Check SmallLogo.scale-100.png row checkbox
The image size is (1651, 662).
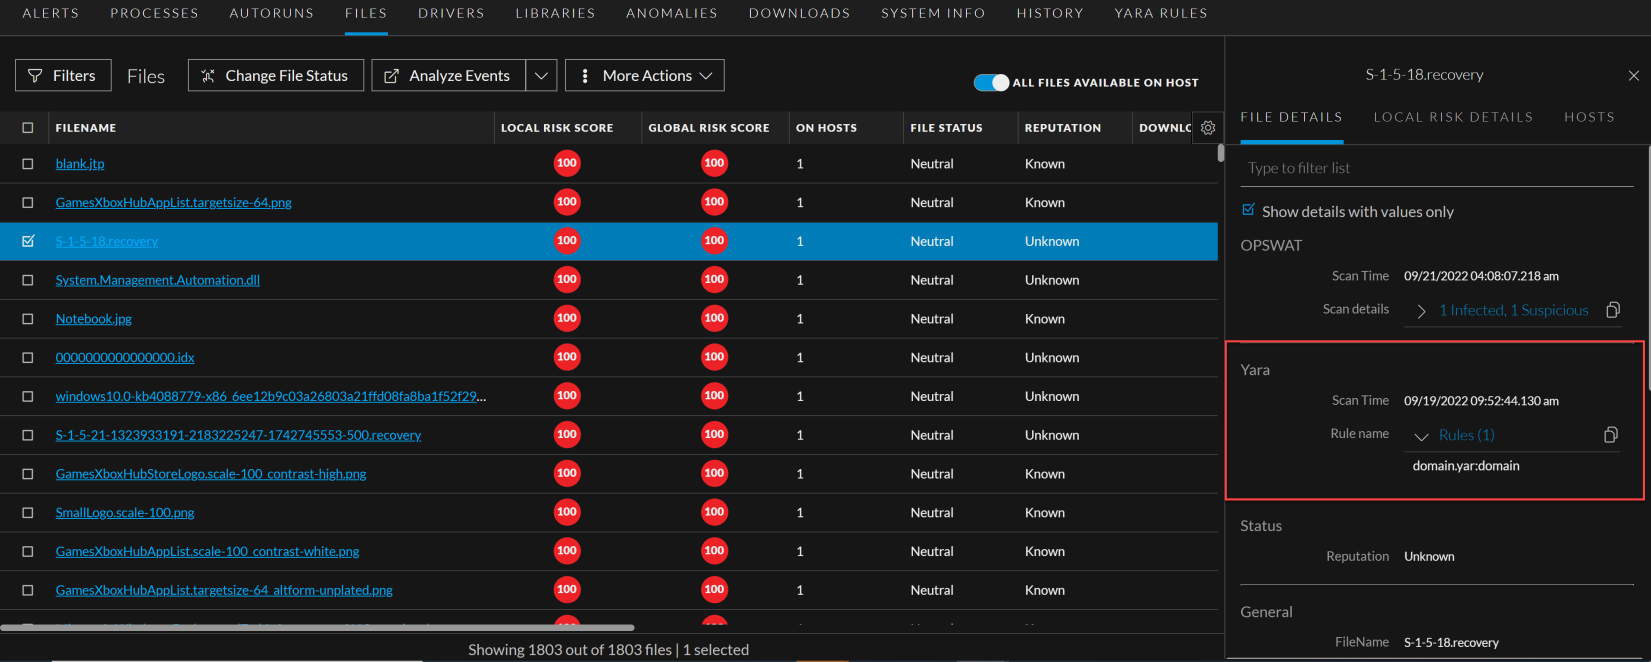[28, 513]
